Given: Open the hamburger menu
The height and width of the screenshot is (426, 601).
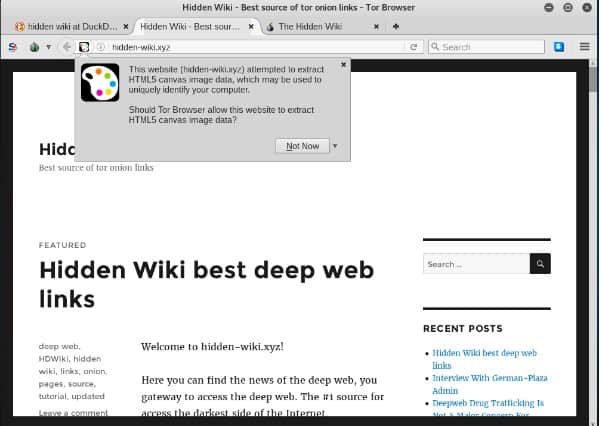Looking at the screenshot, I should (585, 47).
